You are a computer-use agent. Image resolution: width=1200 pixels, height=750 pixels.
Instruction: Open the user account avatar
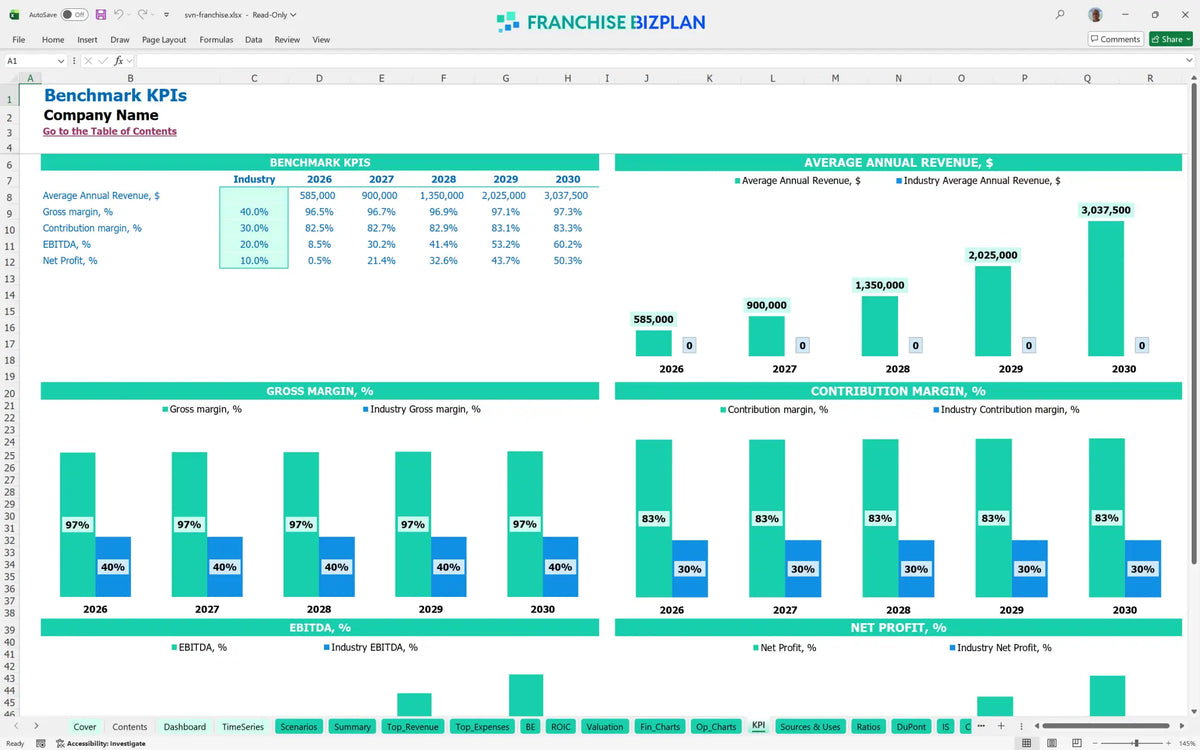[x=1097, y=15]
